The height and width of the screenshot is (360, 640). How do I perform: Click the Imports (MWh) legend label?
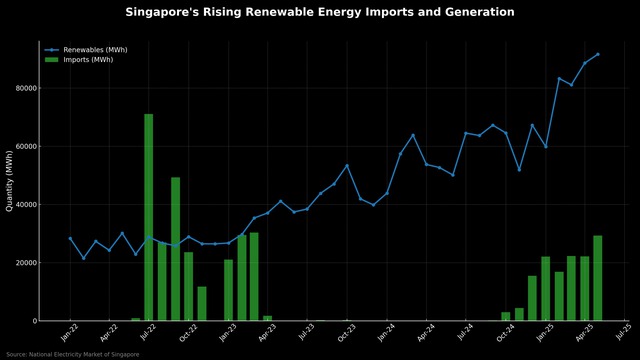88,60
